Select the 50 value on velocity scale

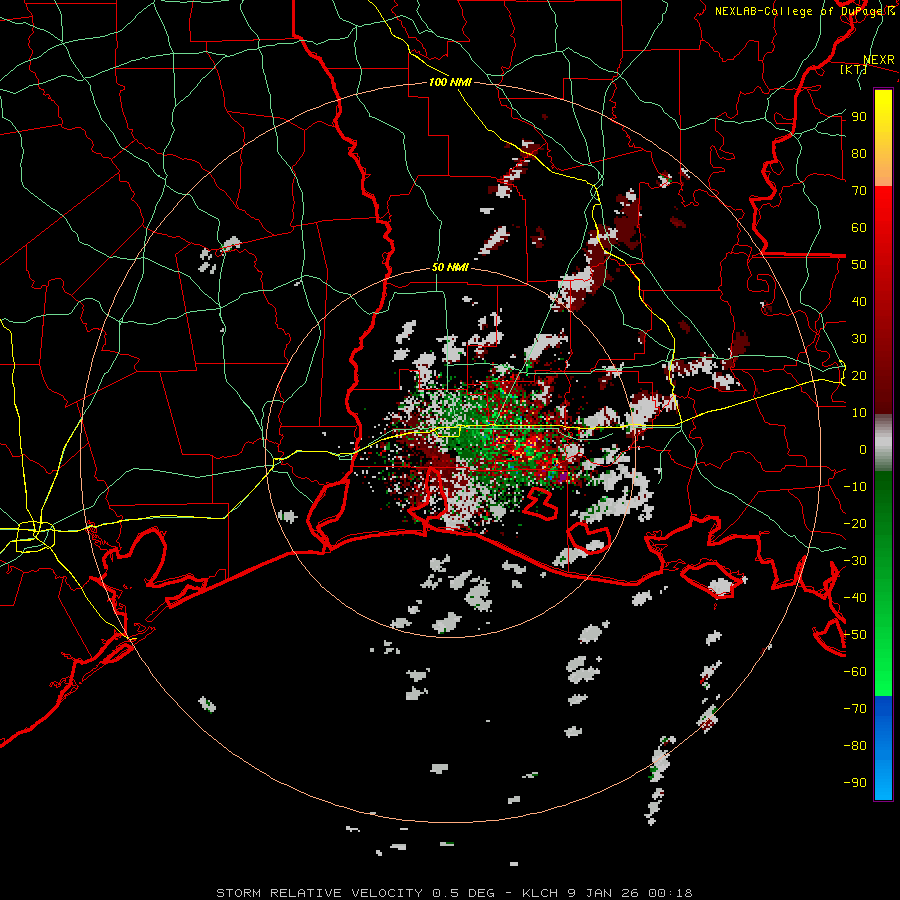coord(859,265)
